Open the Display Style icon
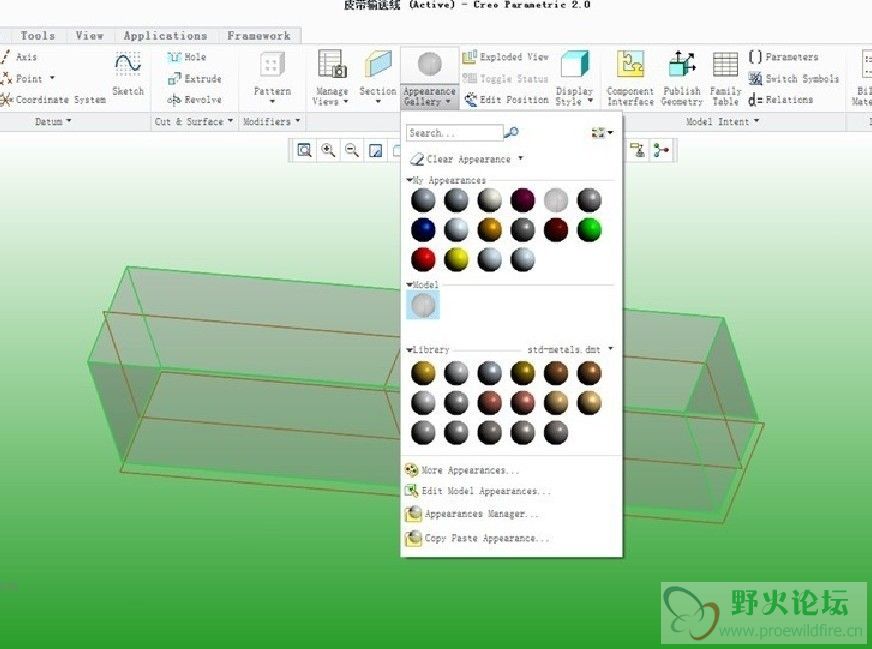The width and height of the screenshot is (872, 649). pyautogui.click(x=574, y=64)
